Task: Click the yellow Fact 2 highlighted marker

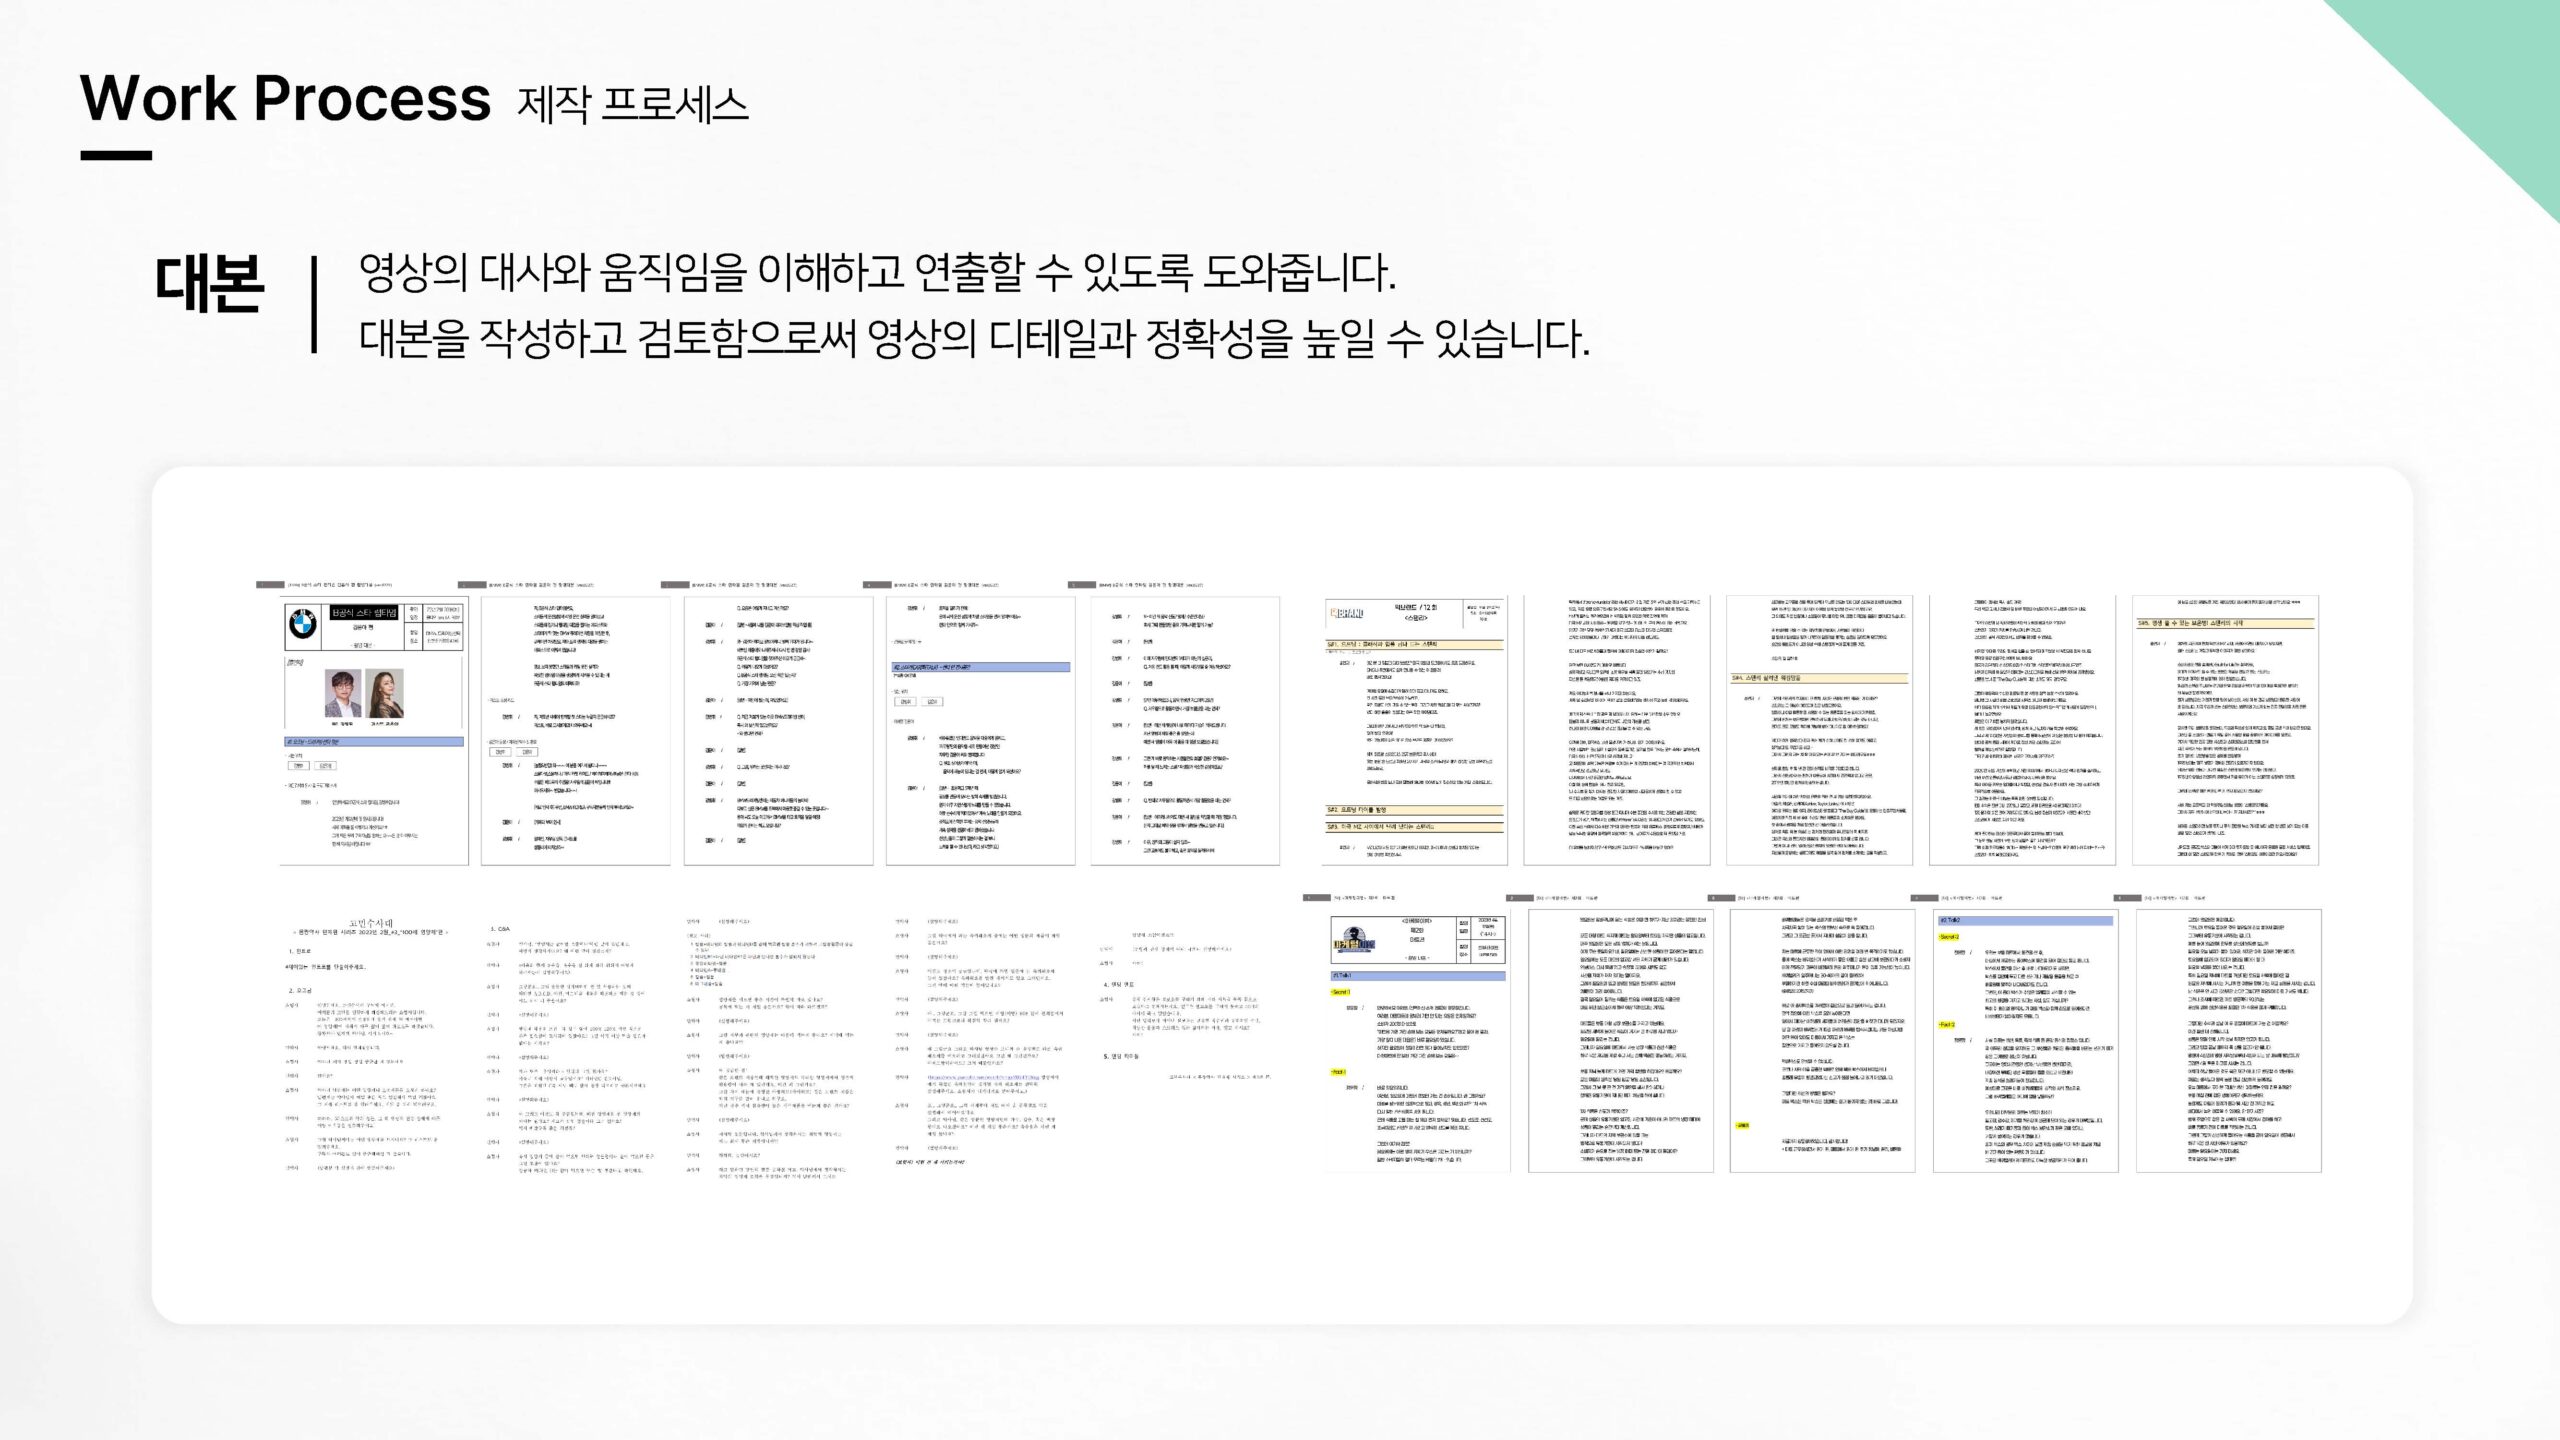Action: coord(1947,1025)
